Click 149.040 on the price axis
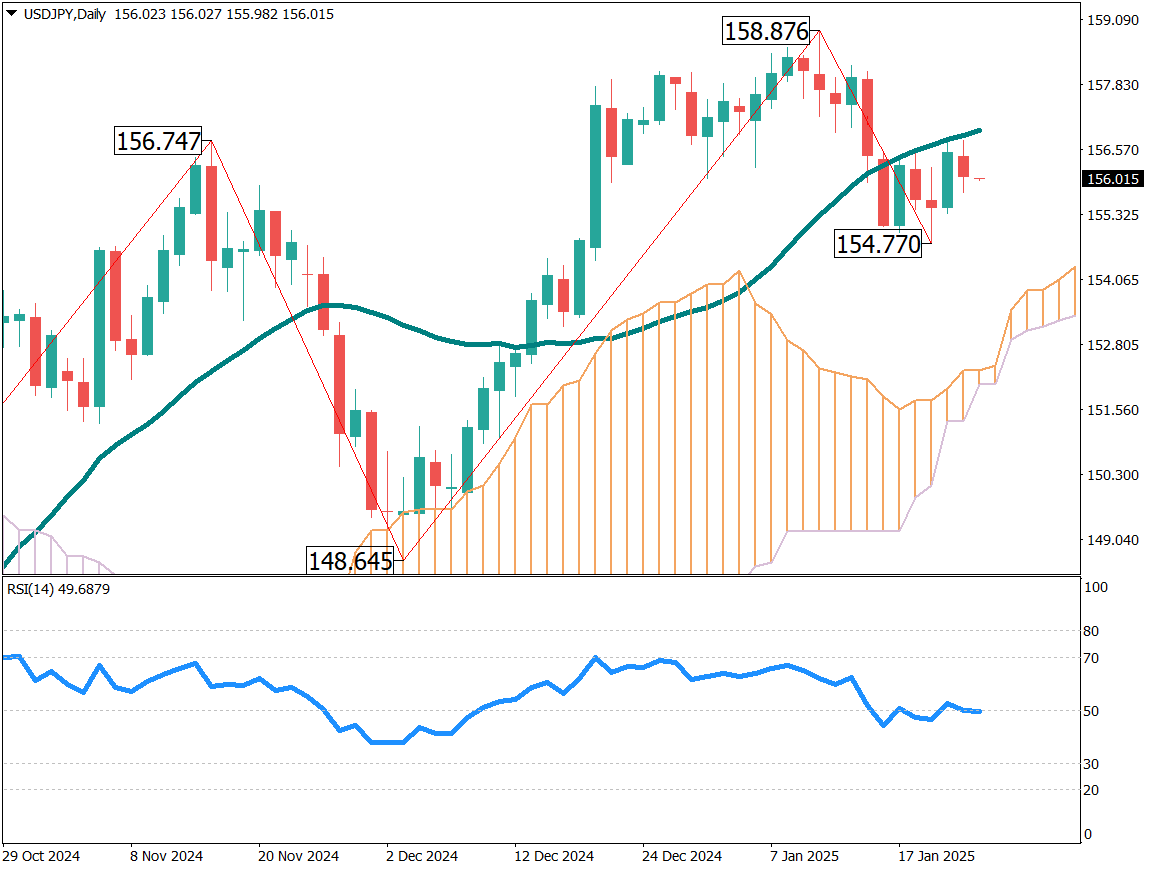1152x870 pixels. click(1111, 540)
